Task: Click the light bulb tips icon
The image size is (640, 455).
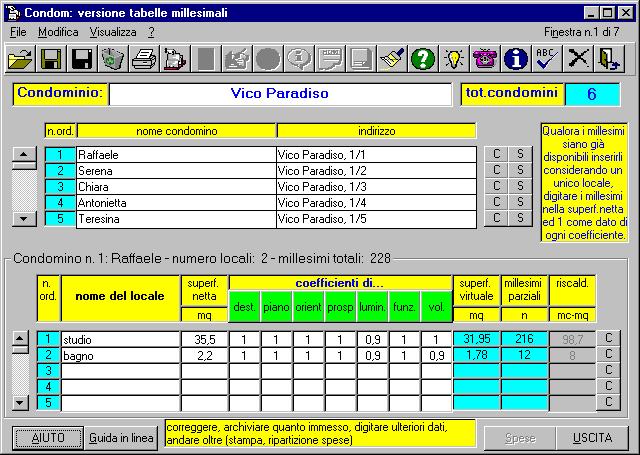Action: (455, 59)
